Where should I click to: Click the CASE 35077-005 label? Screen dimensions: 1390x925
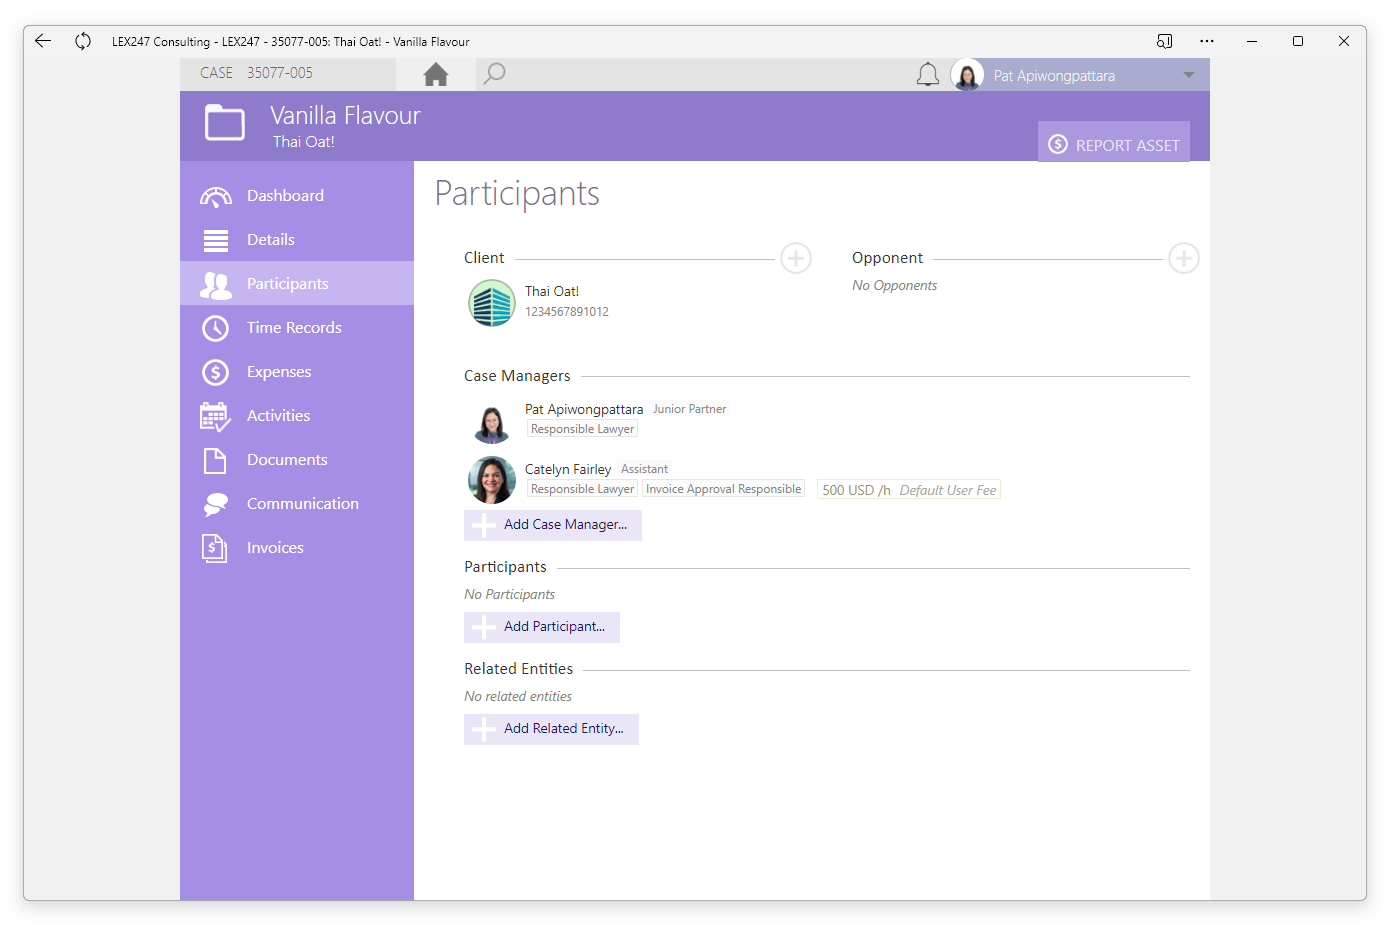[x=256, y=73]
